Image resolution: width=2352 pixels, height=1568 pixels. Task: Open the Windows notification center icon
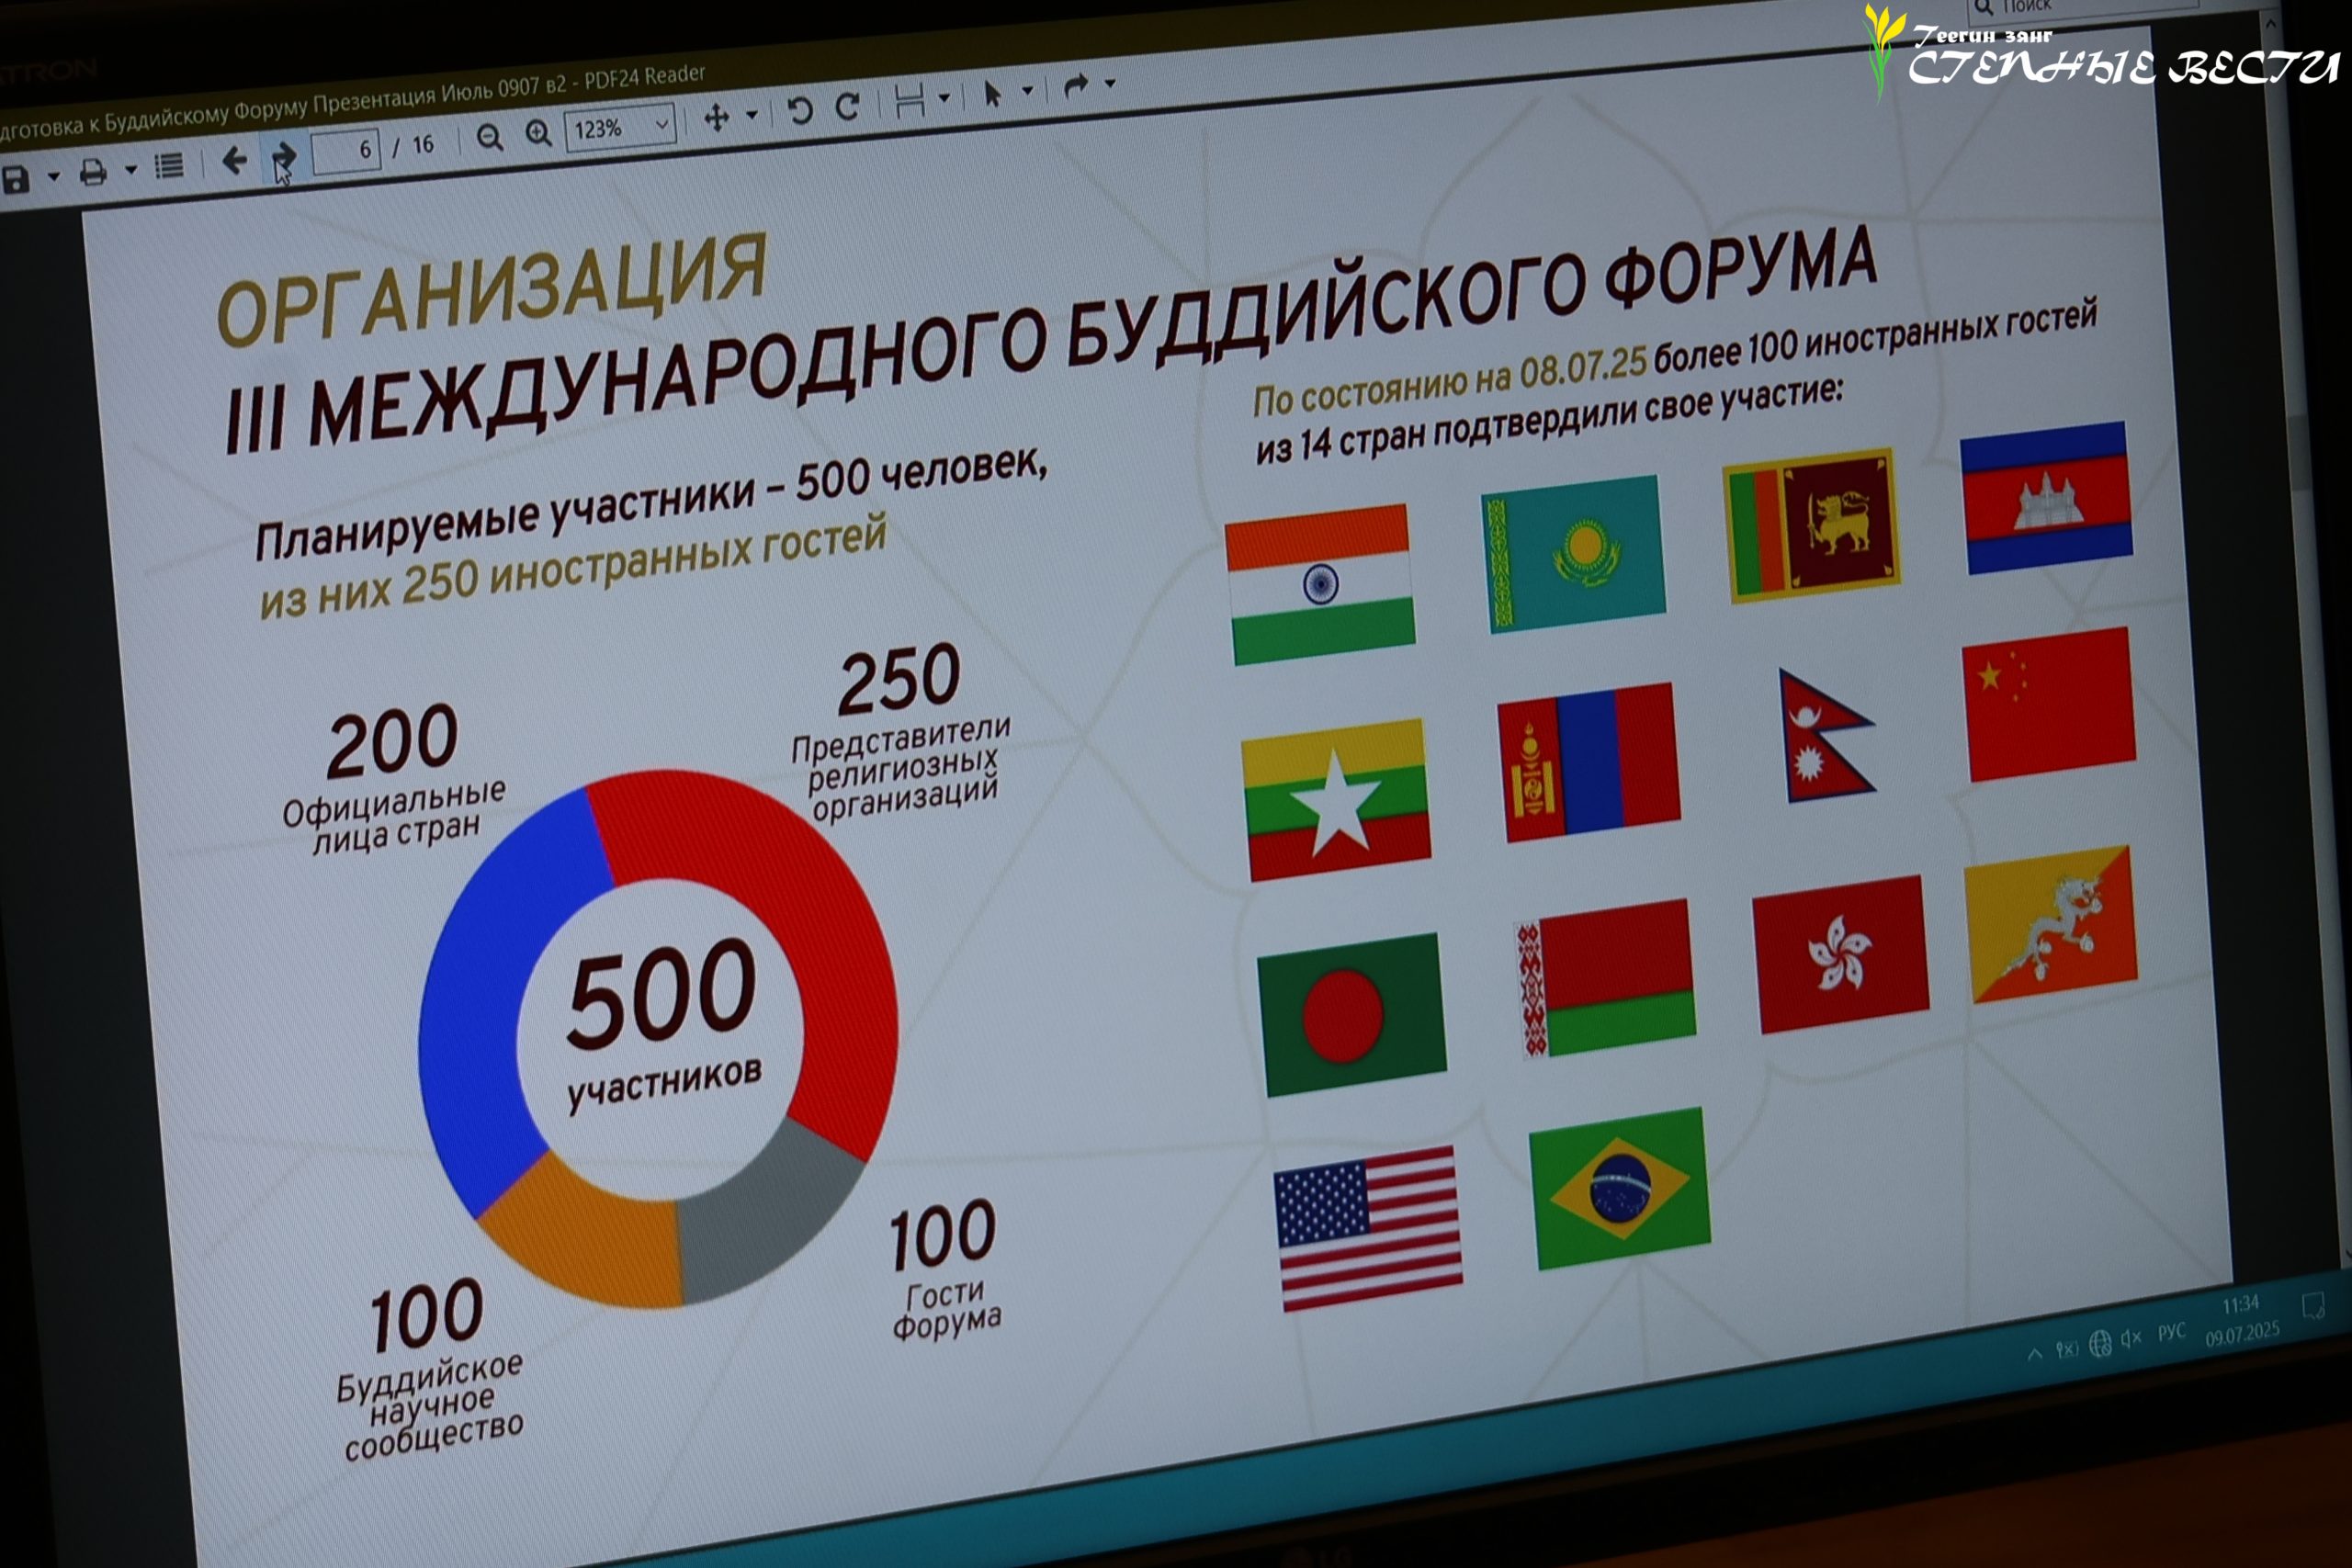click(2313, 1306)
